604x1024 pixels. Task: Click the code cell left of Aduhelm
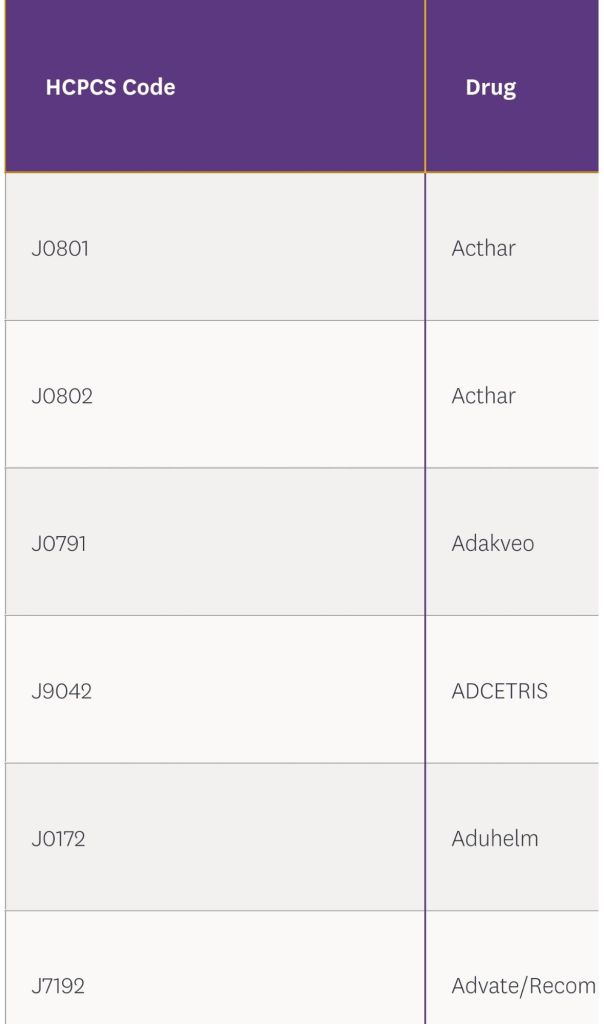point(59,838)
